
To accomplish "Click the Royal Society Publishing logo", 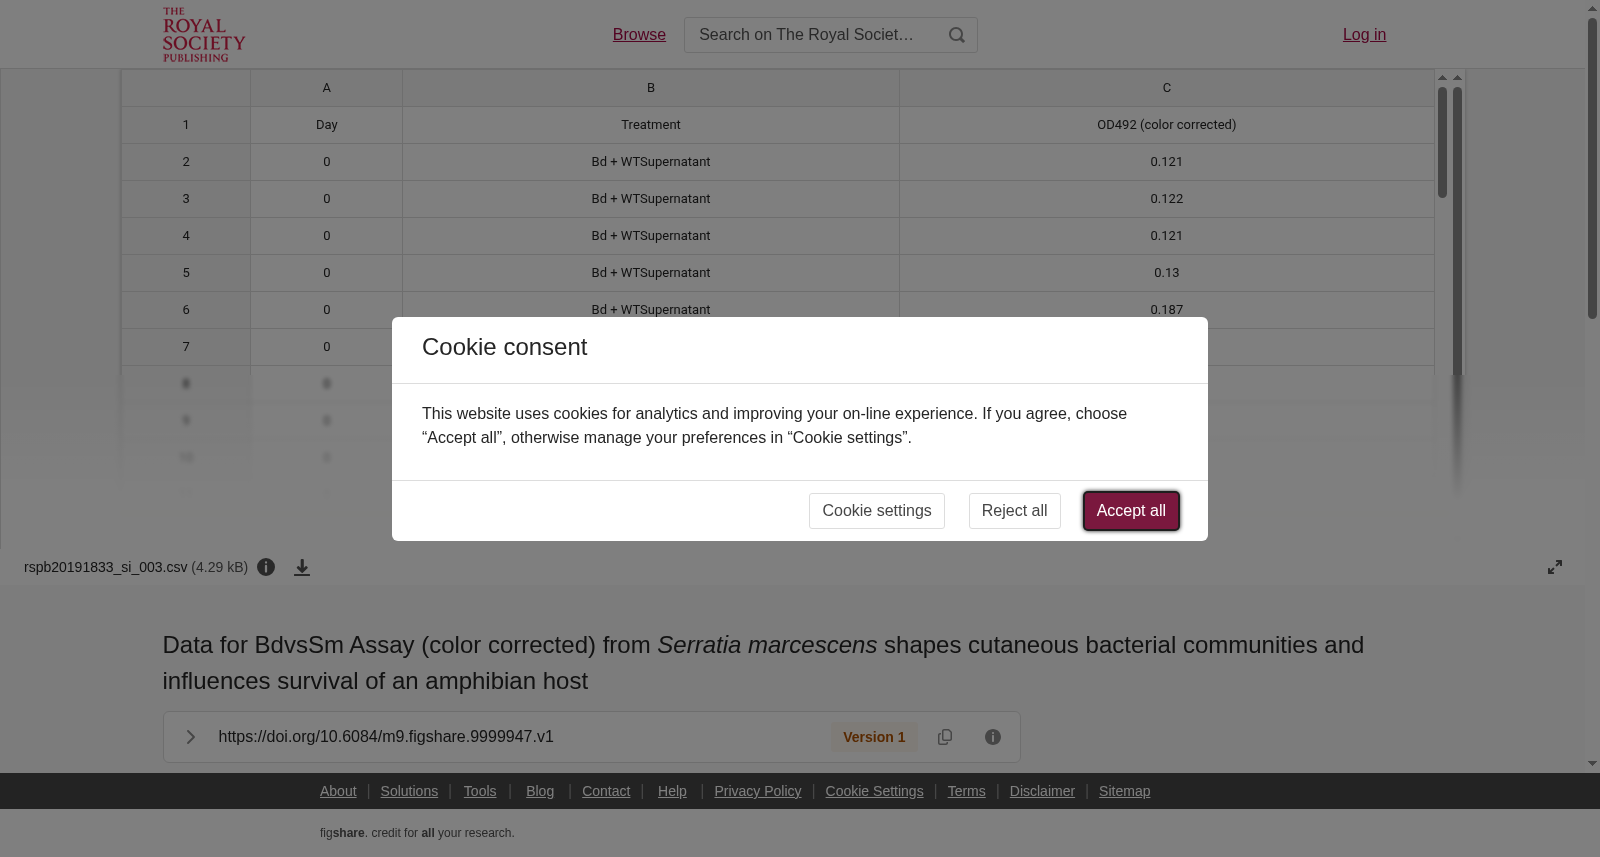I will tap(204, 35).
